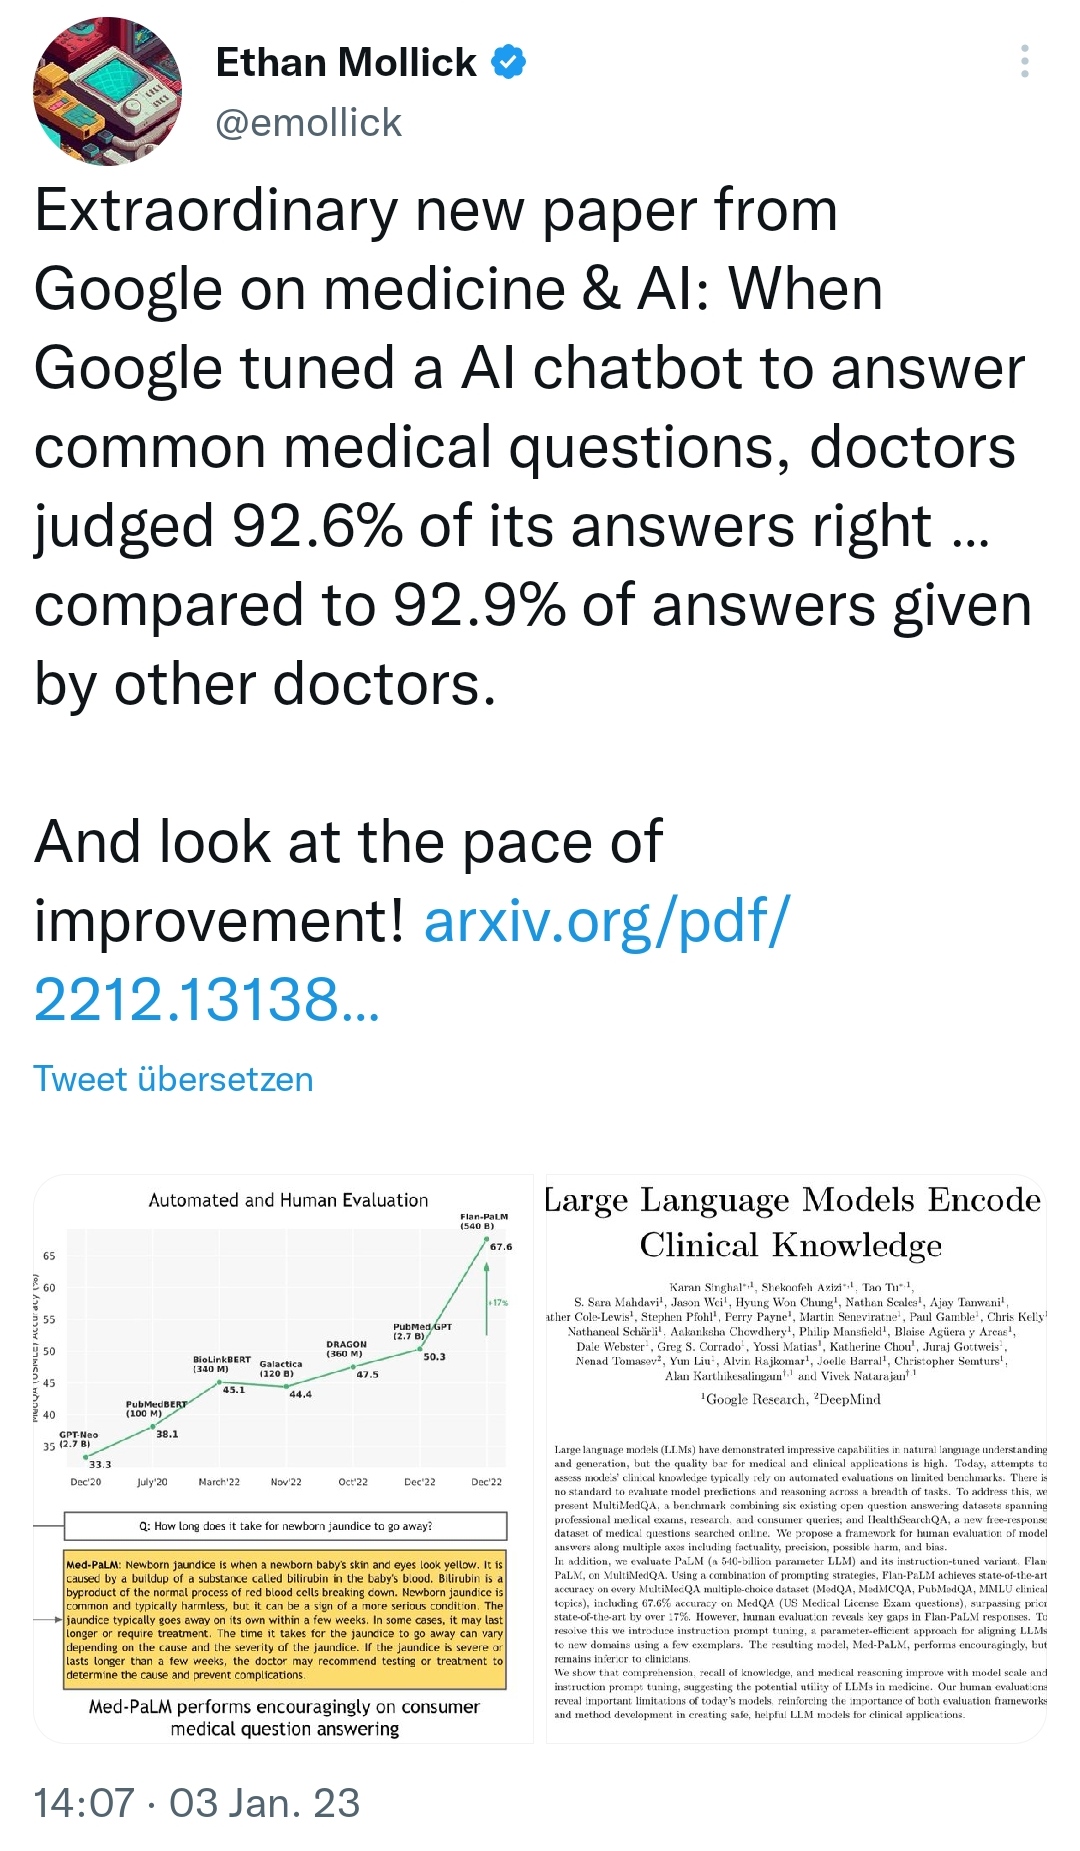Translate via Tweet übersetzen

[173, 1079]
